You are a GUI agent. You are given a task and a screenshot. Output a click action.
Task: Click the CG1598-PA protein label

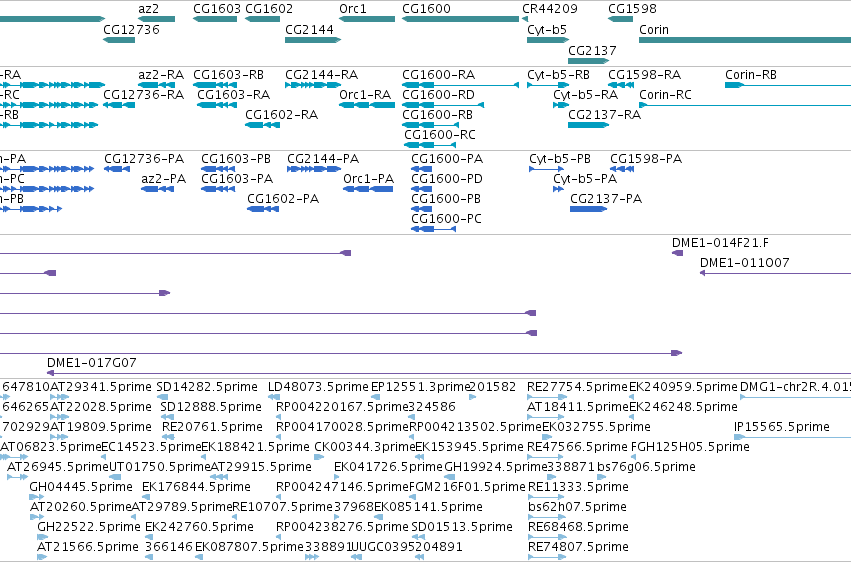point(646,159)
